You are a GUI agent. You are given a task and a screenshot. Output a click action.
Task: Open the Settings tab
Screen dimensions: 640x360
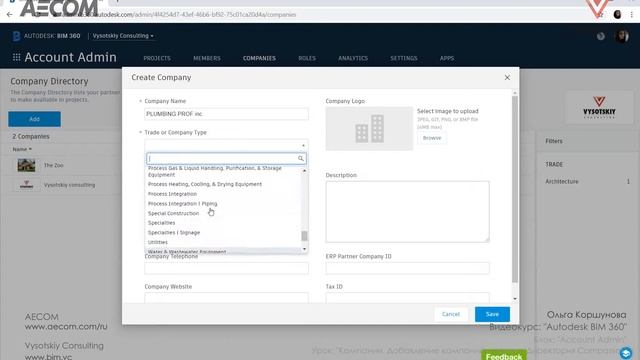pyautogui.click(x=404, y=58)
